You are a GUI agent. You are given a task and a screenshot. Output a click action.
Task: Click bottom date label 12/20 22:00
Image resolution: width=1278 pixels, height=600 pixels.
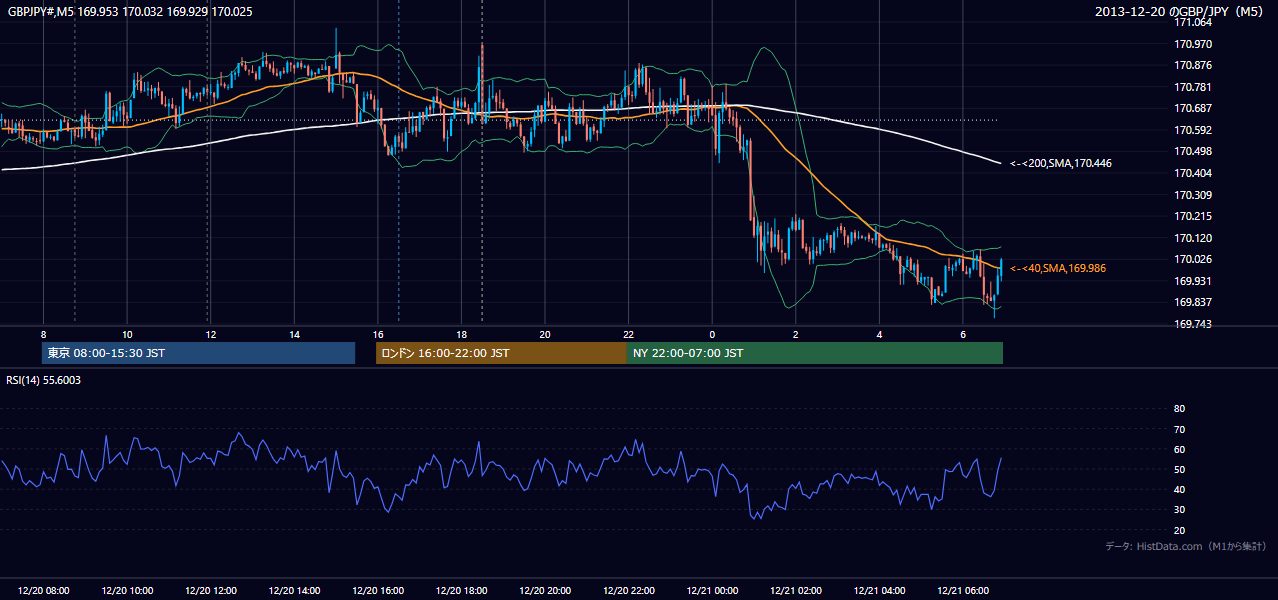[628, 591]
